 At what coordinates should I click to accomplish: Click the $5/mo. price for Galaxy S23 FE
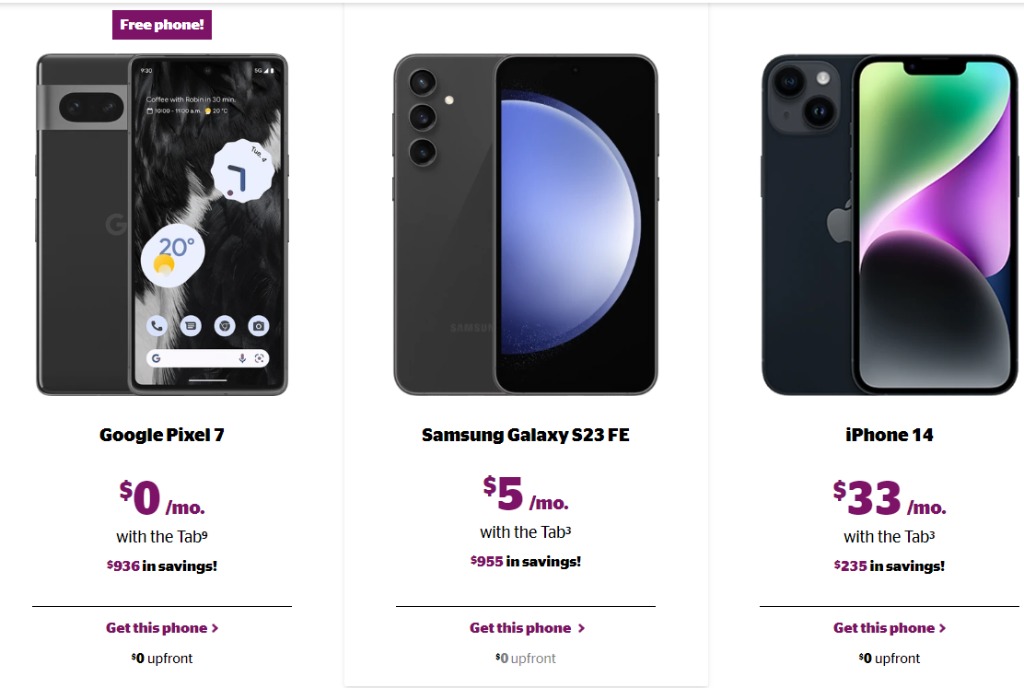tap(526, 492)
